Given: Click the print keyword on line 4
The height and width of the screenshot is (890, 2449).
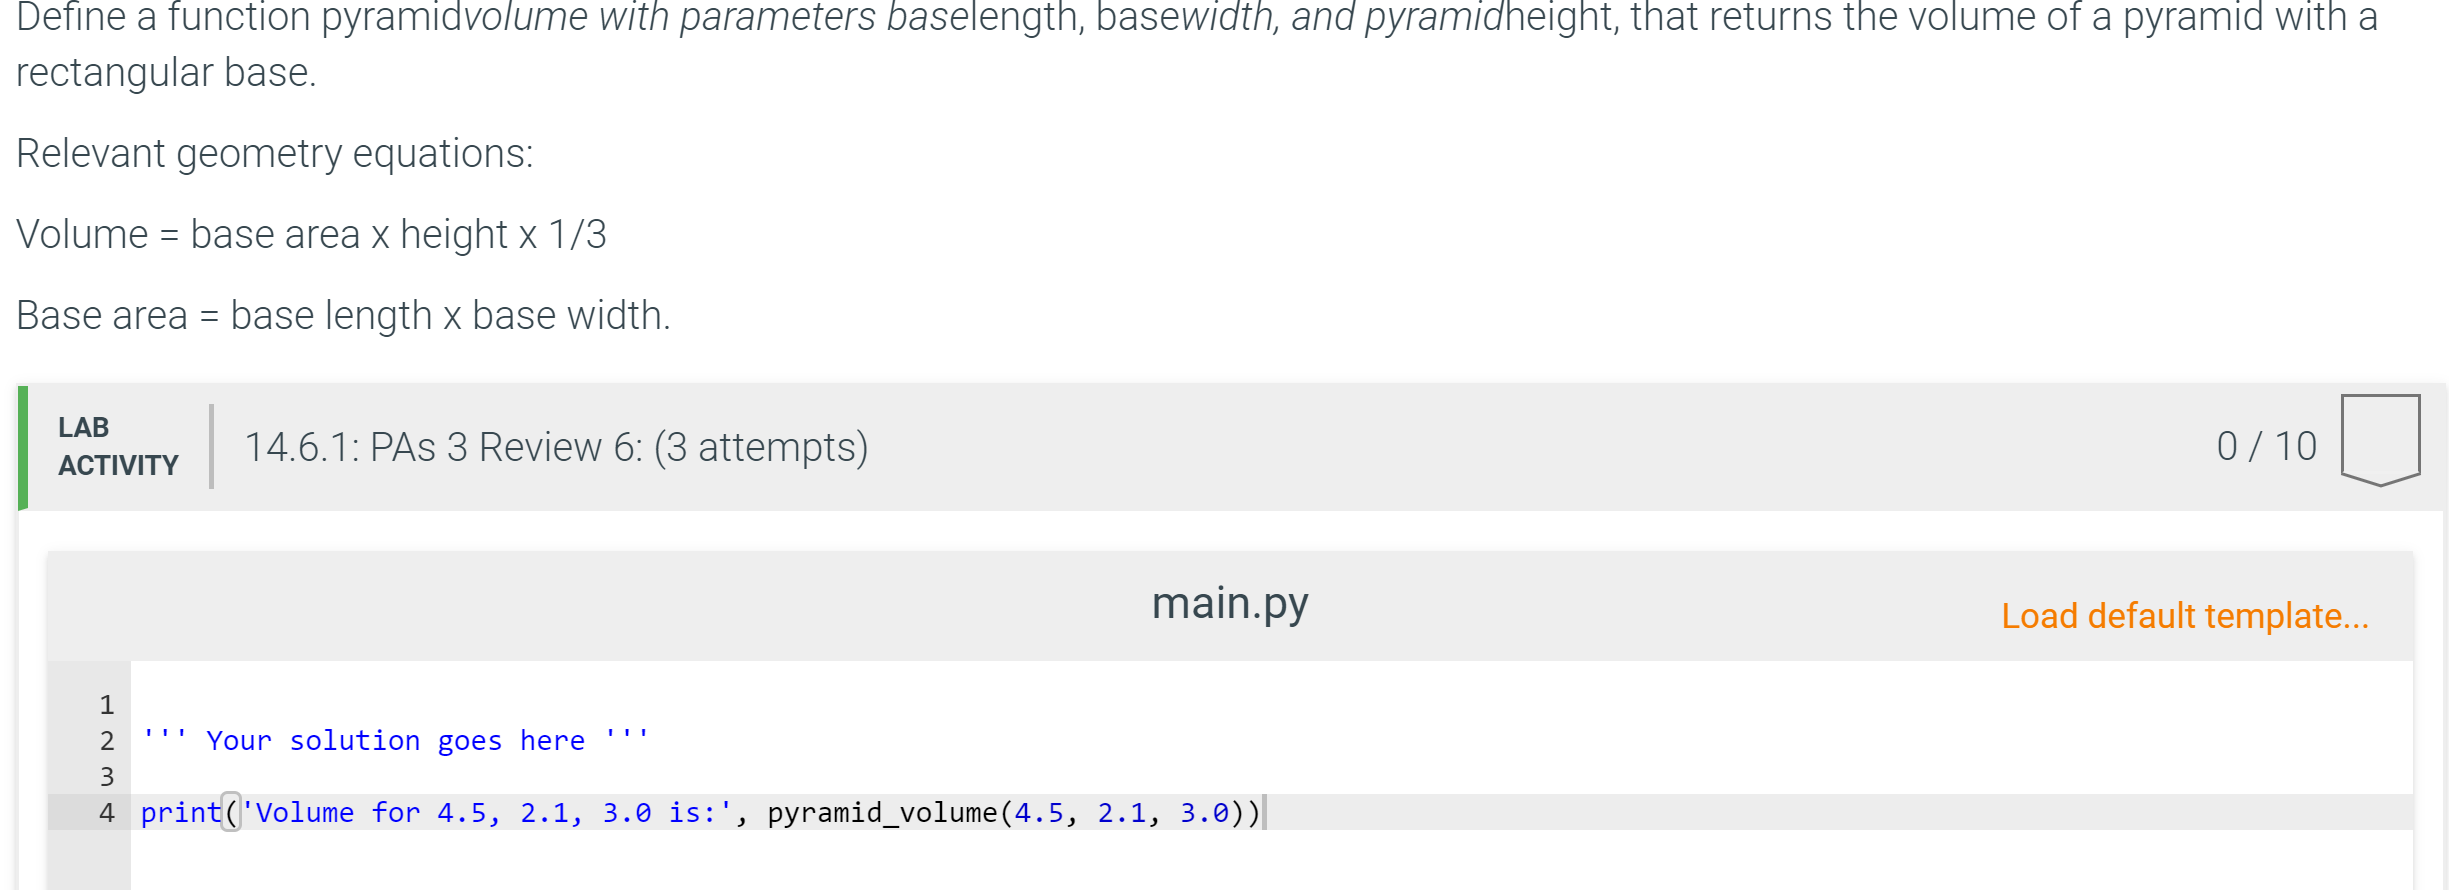Looking at the screenshot, I should [x=181, y=813].
